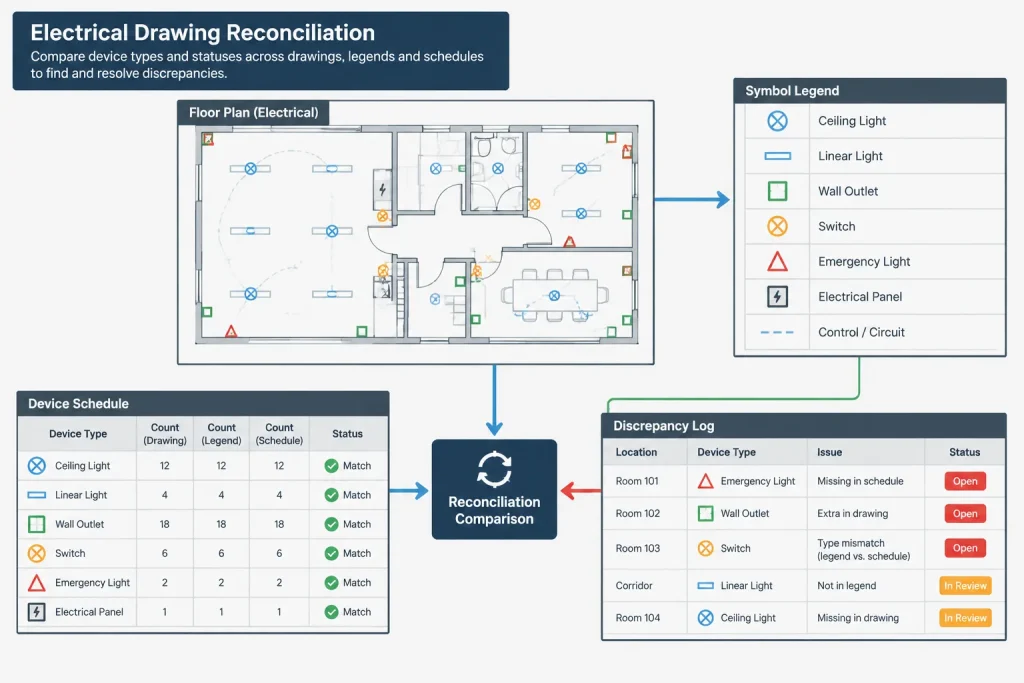Click the Wall Outlet icon in the Room 102 row

(x=705, y=513)
